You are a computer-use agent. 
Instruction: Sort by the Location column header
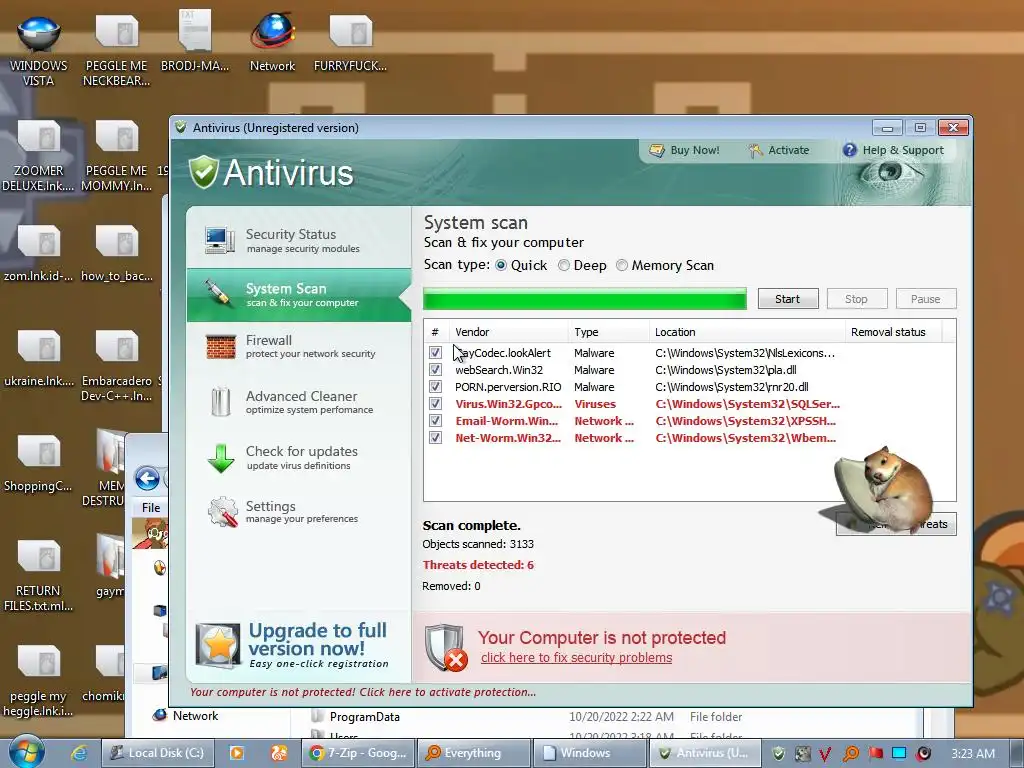(747, 332)
